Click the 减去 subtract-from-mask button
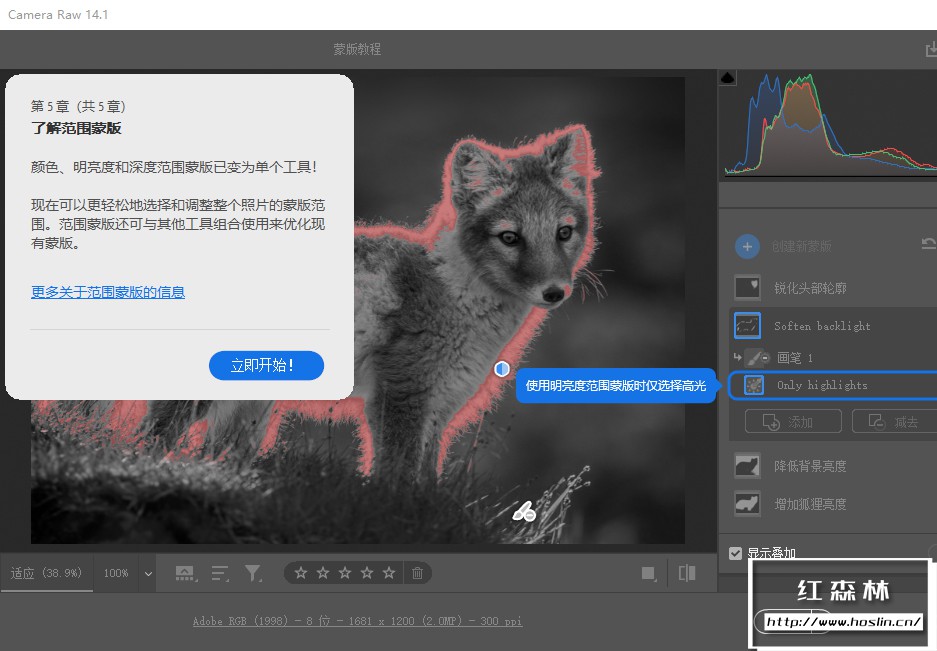 (x=896, y=422)
